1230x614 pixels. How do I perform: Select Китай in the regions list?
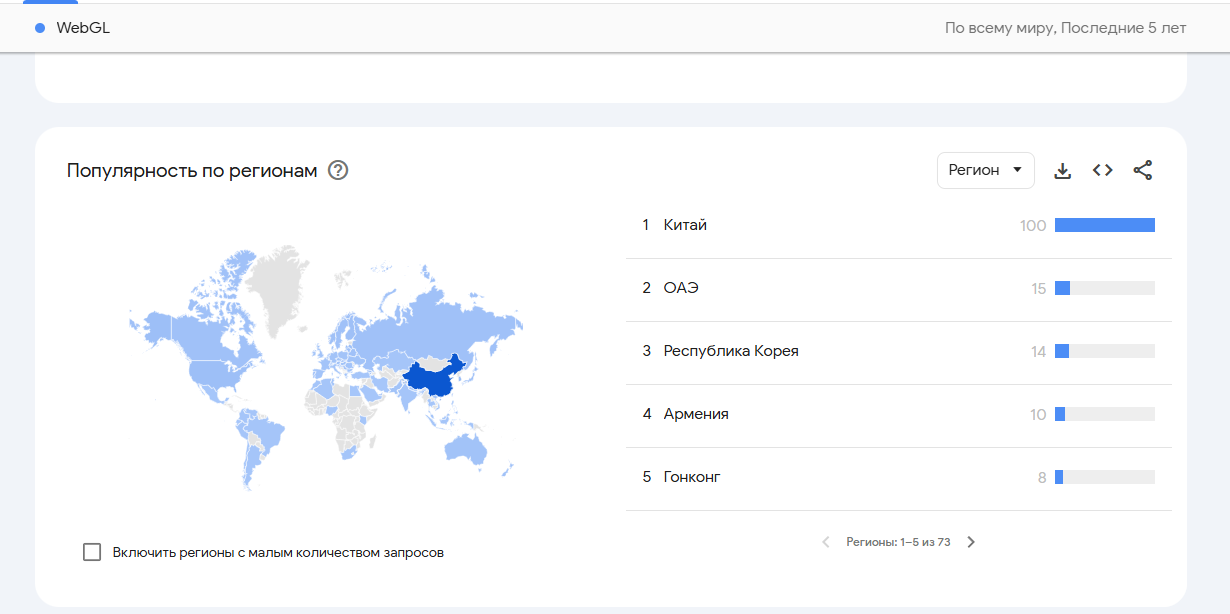685,225
